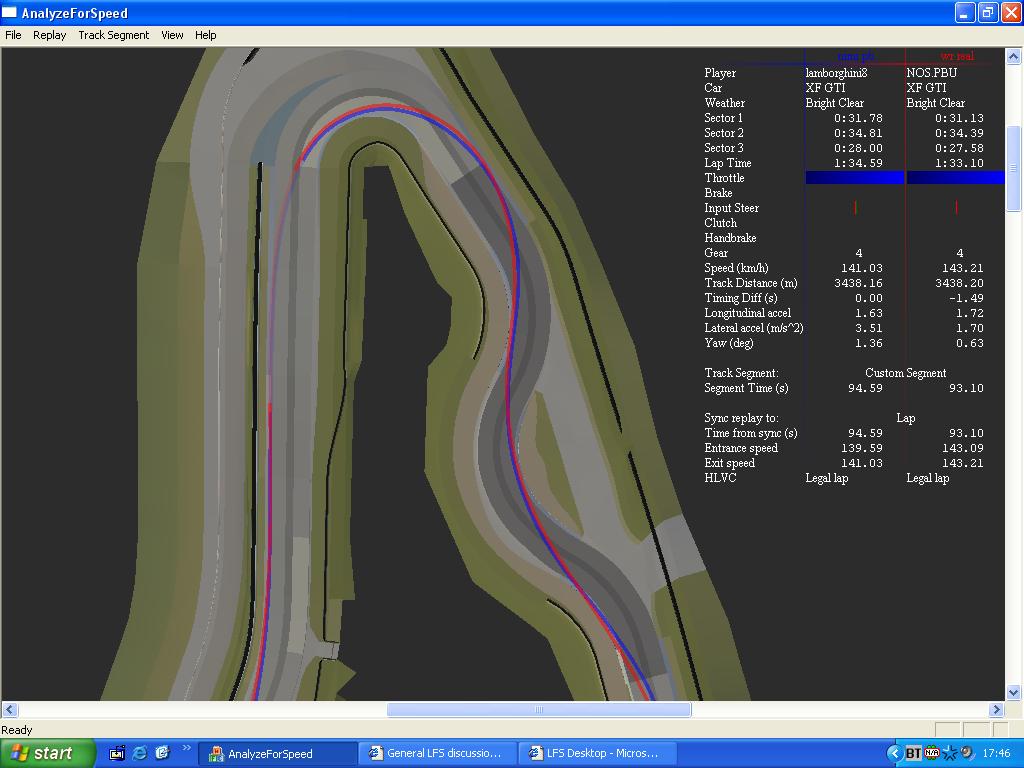Viewport: 1024px width, 768px height.
Task: Click player name NOS.PBU
Action: [931, 73]
